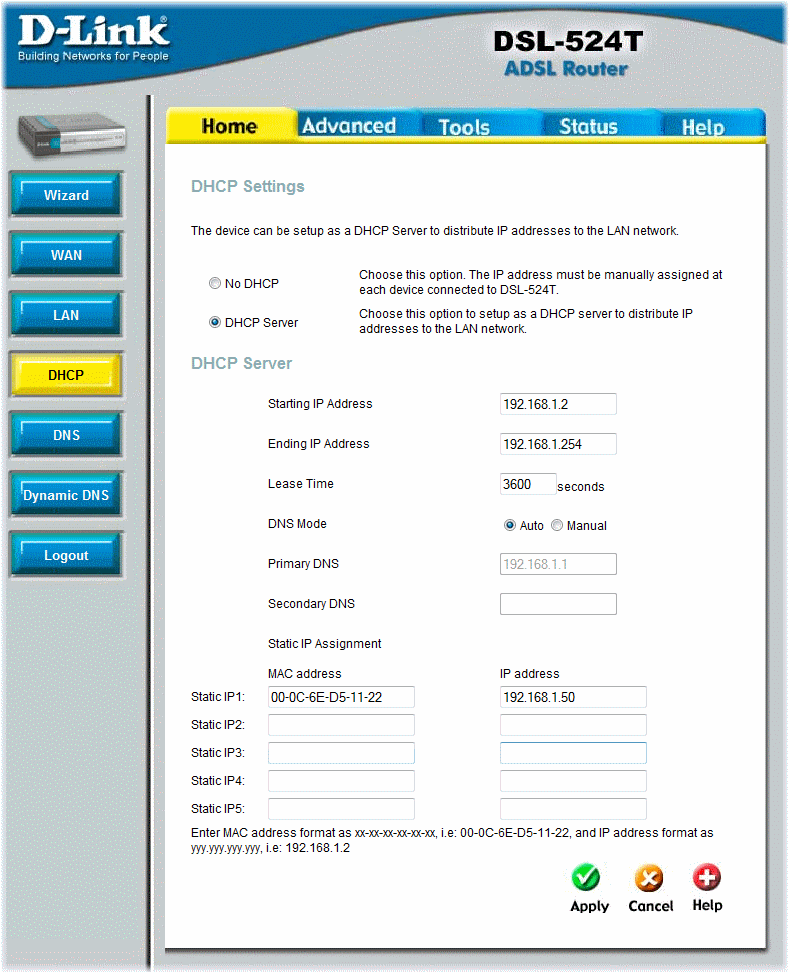Open the Home tab
This screenshot has height=973, width=789.
[x=229, y=126]
